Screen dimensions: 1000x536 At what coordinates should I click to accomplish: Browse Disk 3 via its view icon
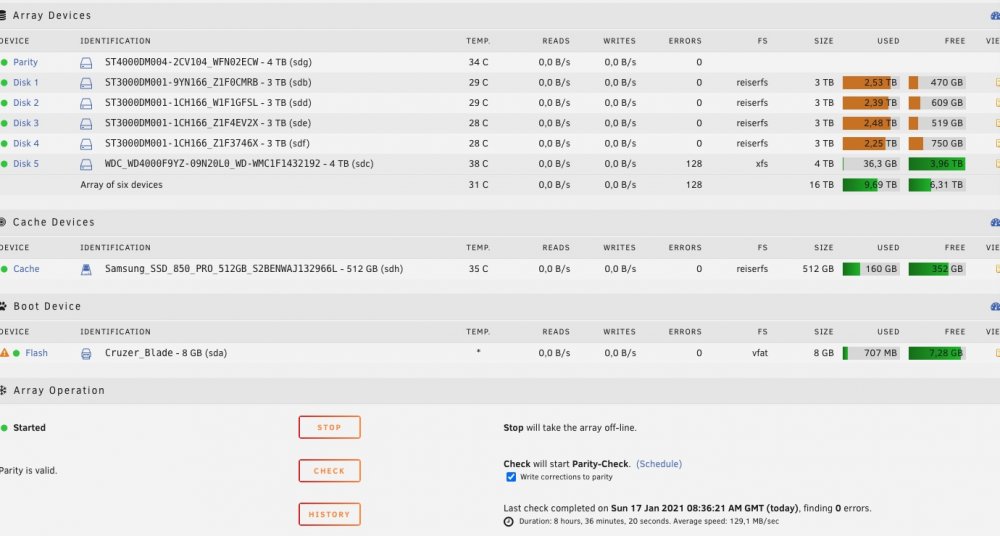click(997, 123)
